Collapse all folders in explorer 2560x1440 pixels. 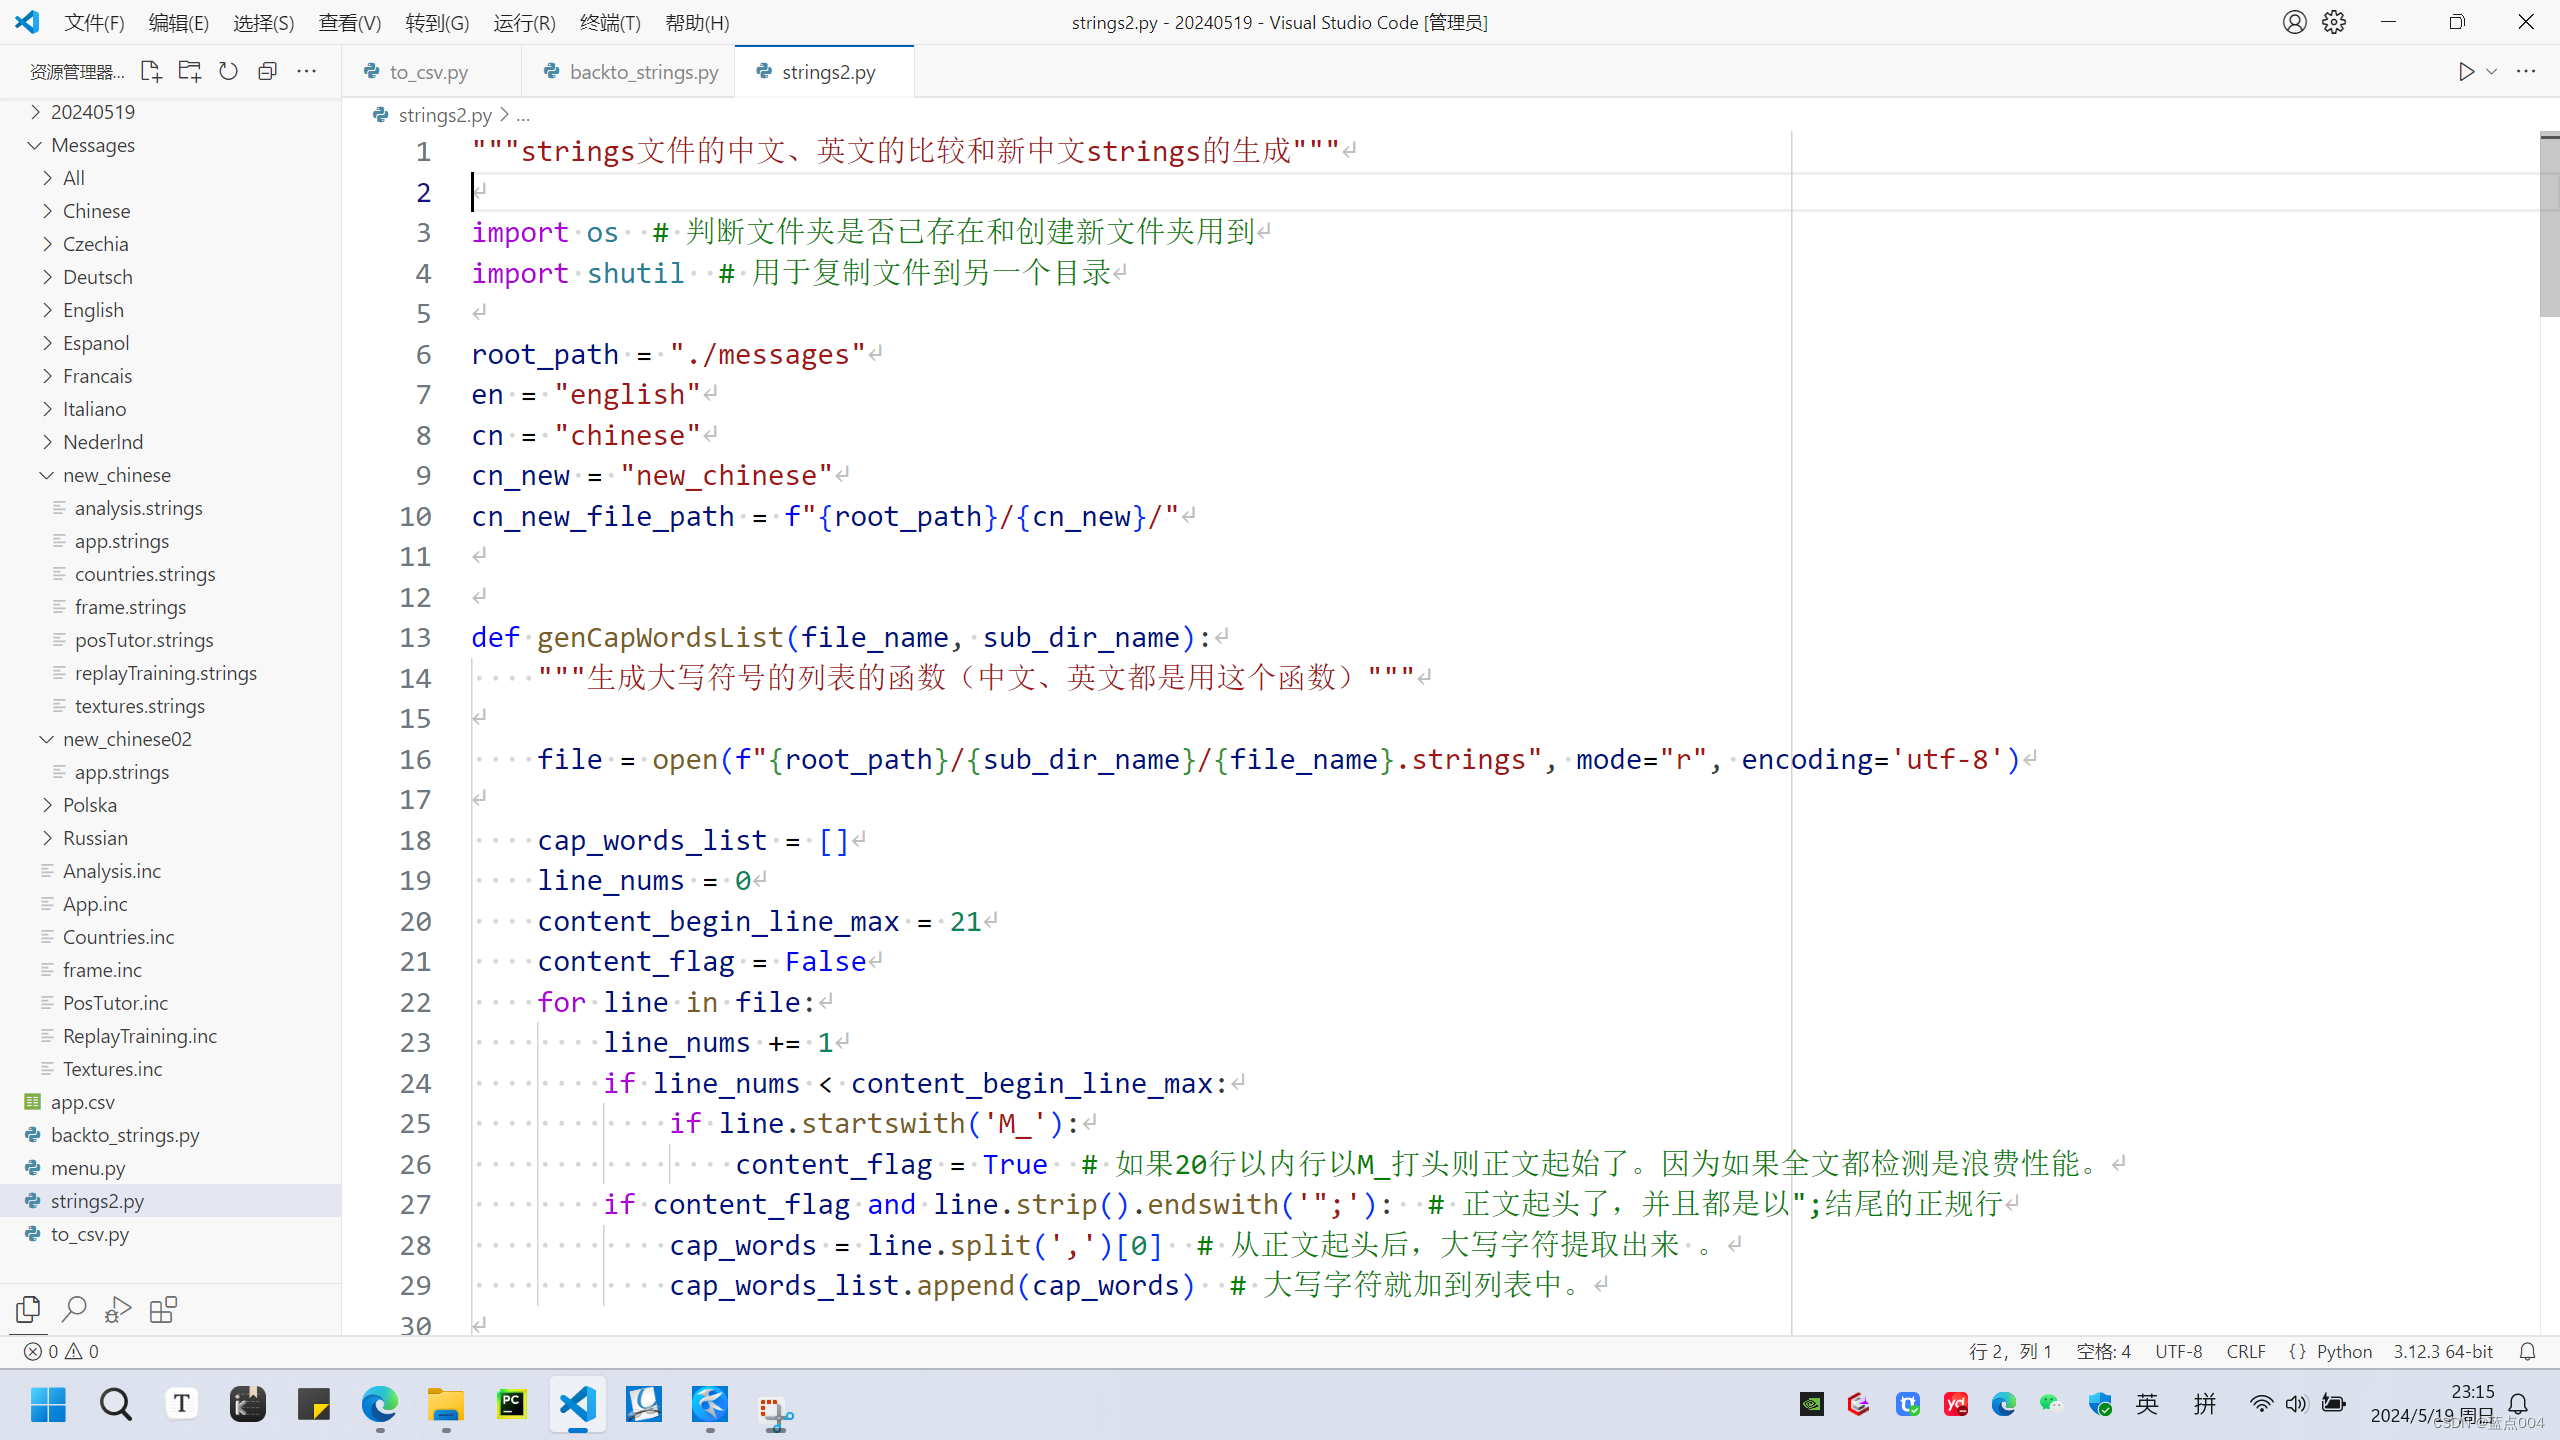pyautogui.click(x=267, y=71)
